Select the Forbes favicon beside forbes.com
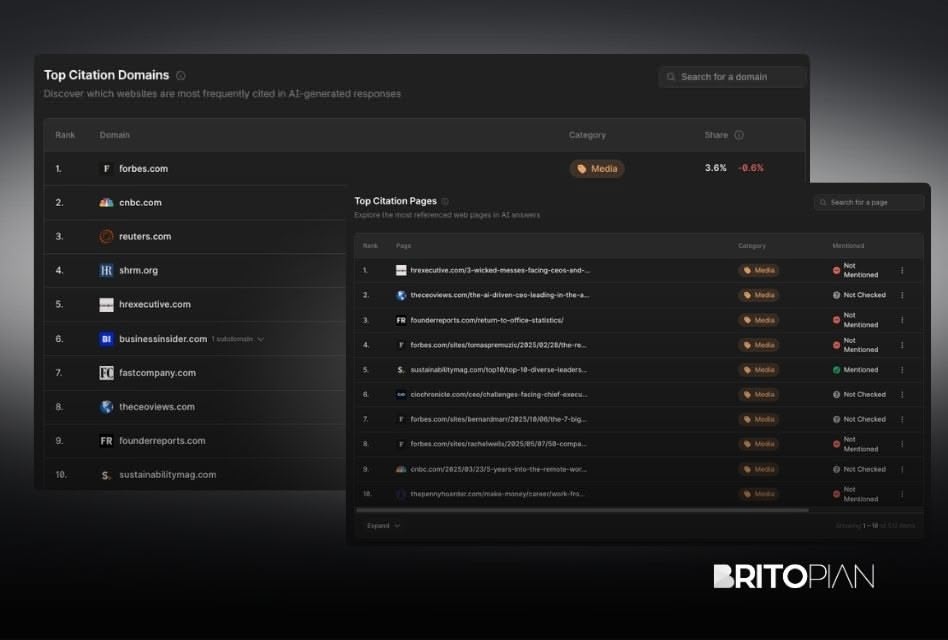 [x=106, y=168]
